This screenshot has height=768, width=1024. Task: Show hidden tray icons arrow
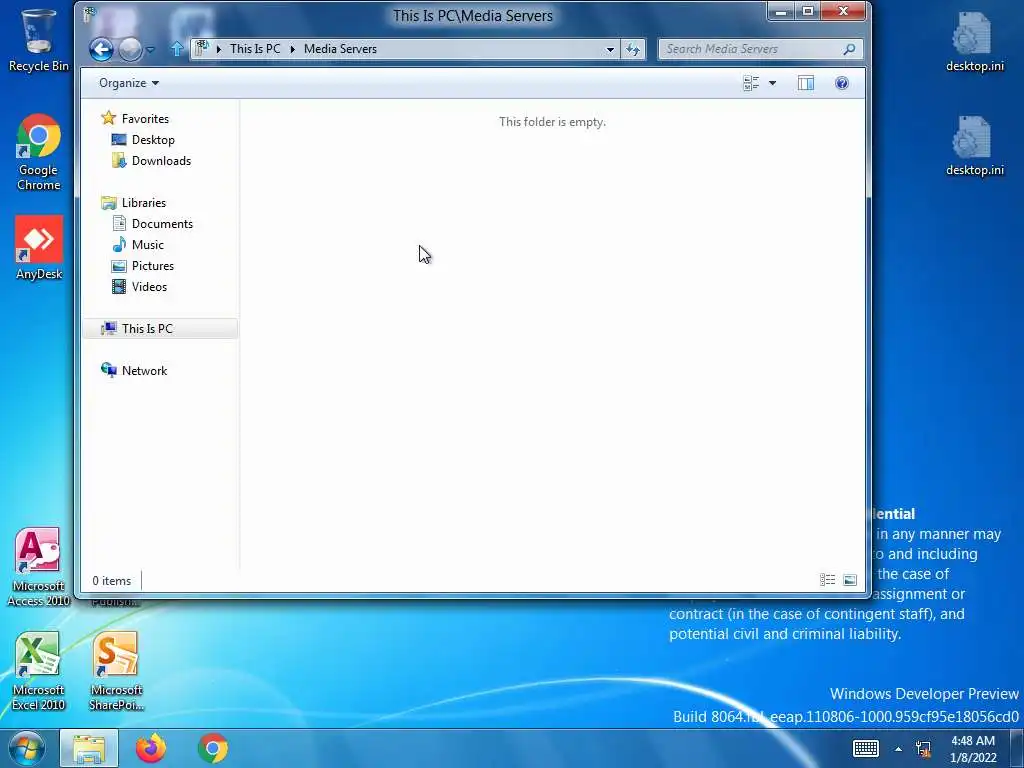coord(899,749)
